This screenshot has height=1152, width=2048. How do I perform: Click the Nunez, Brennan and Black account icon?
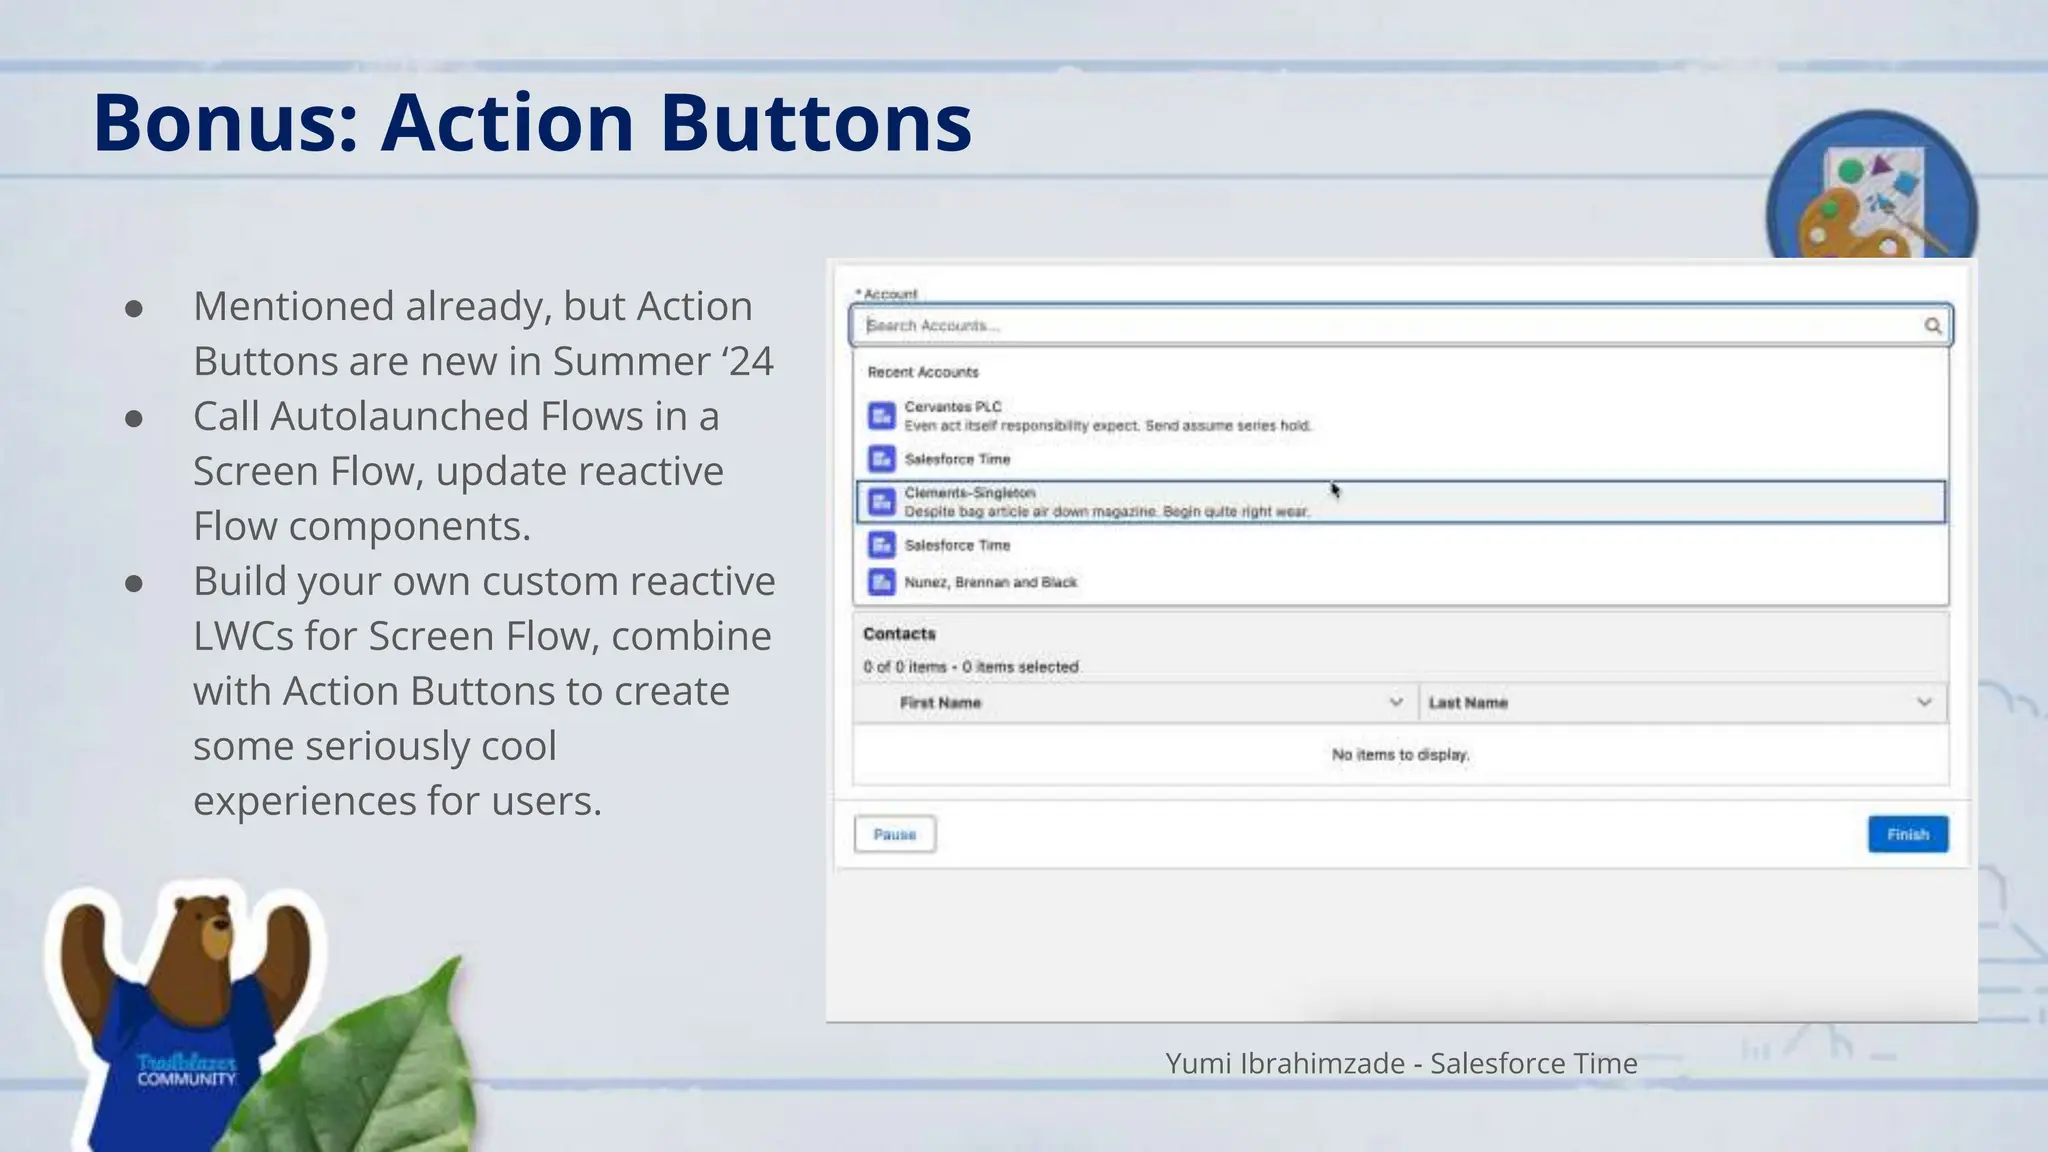tap(881, 582)
